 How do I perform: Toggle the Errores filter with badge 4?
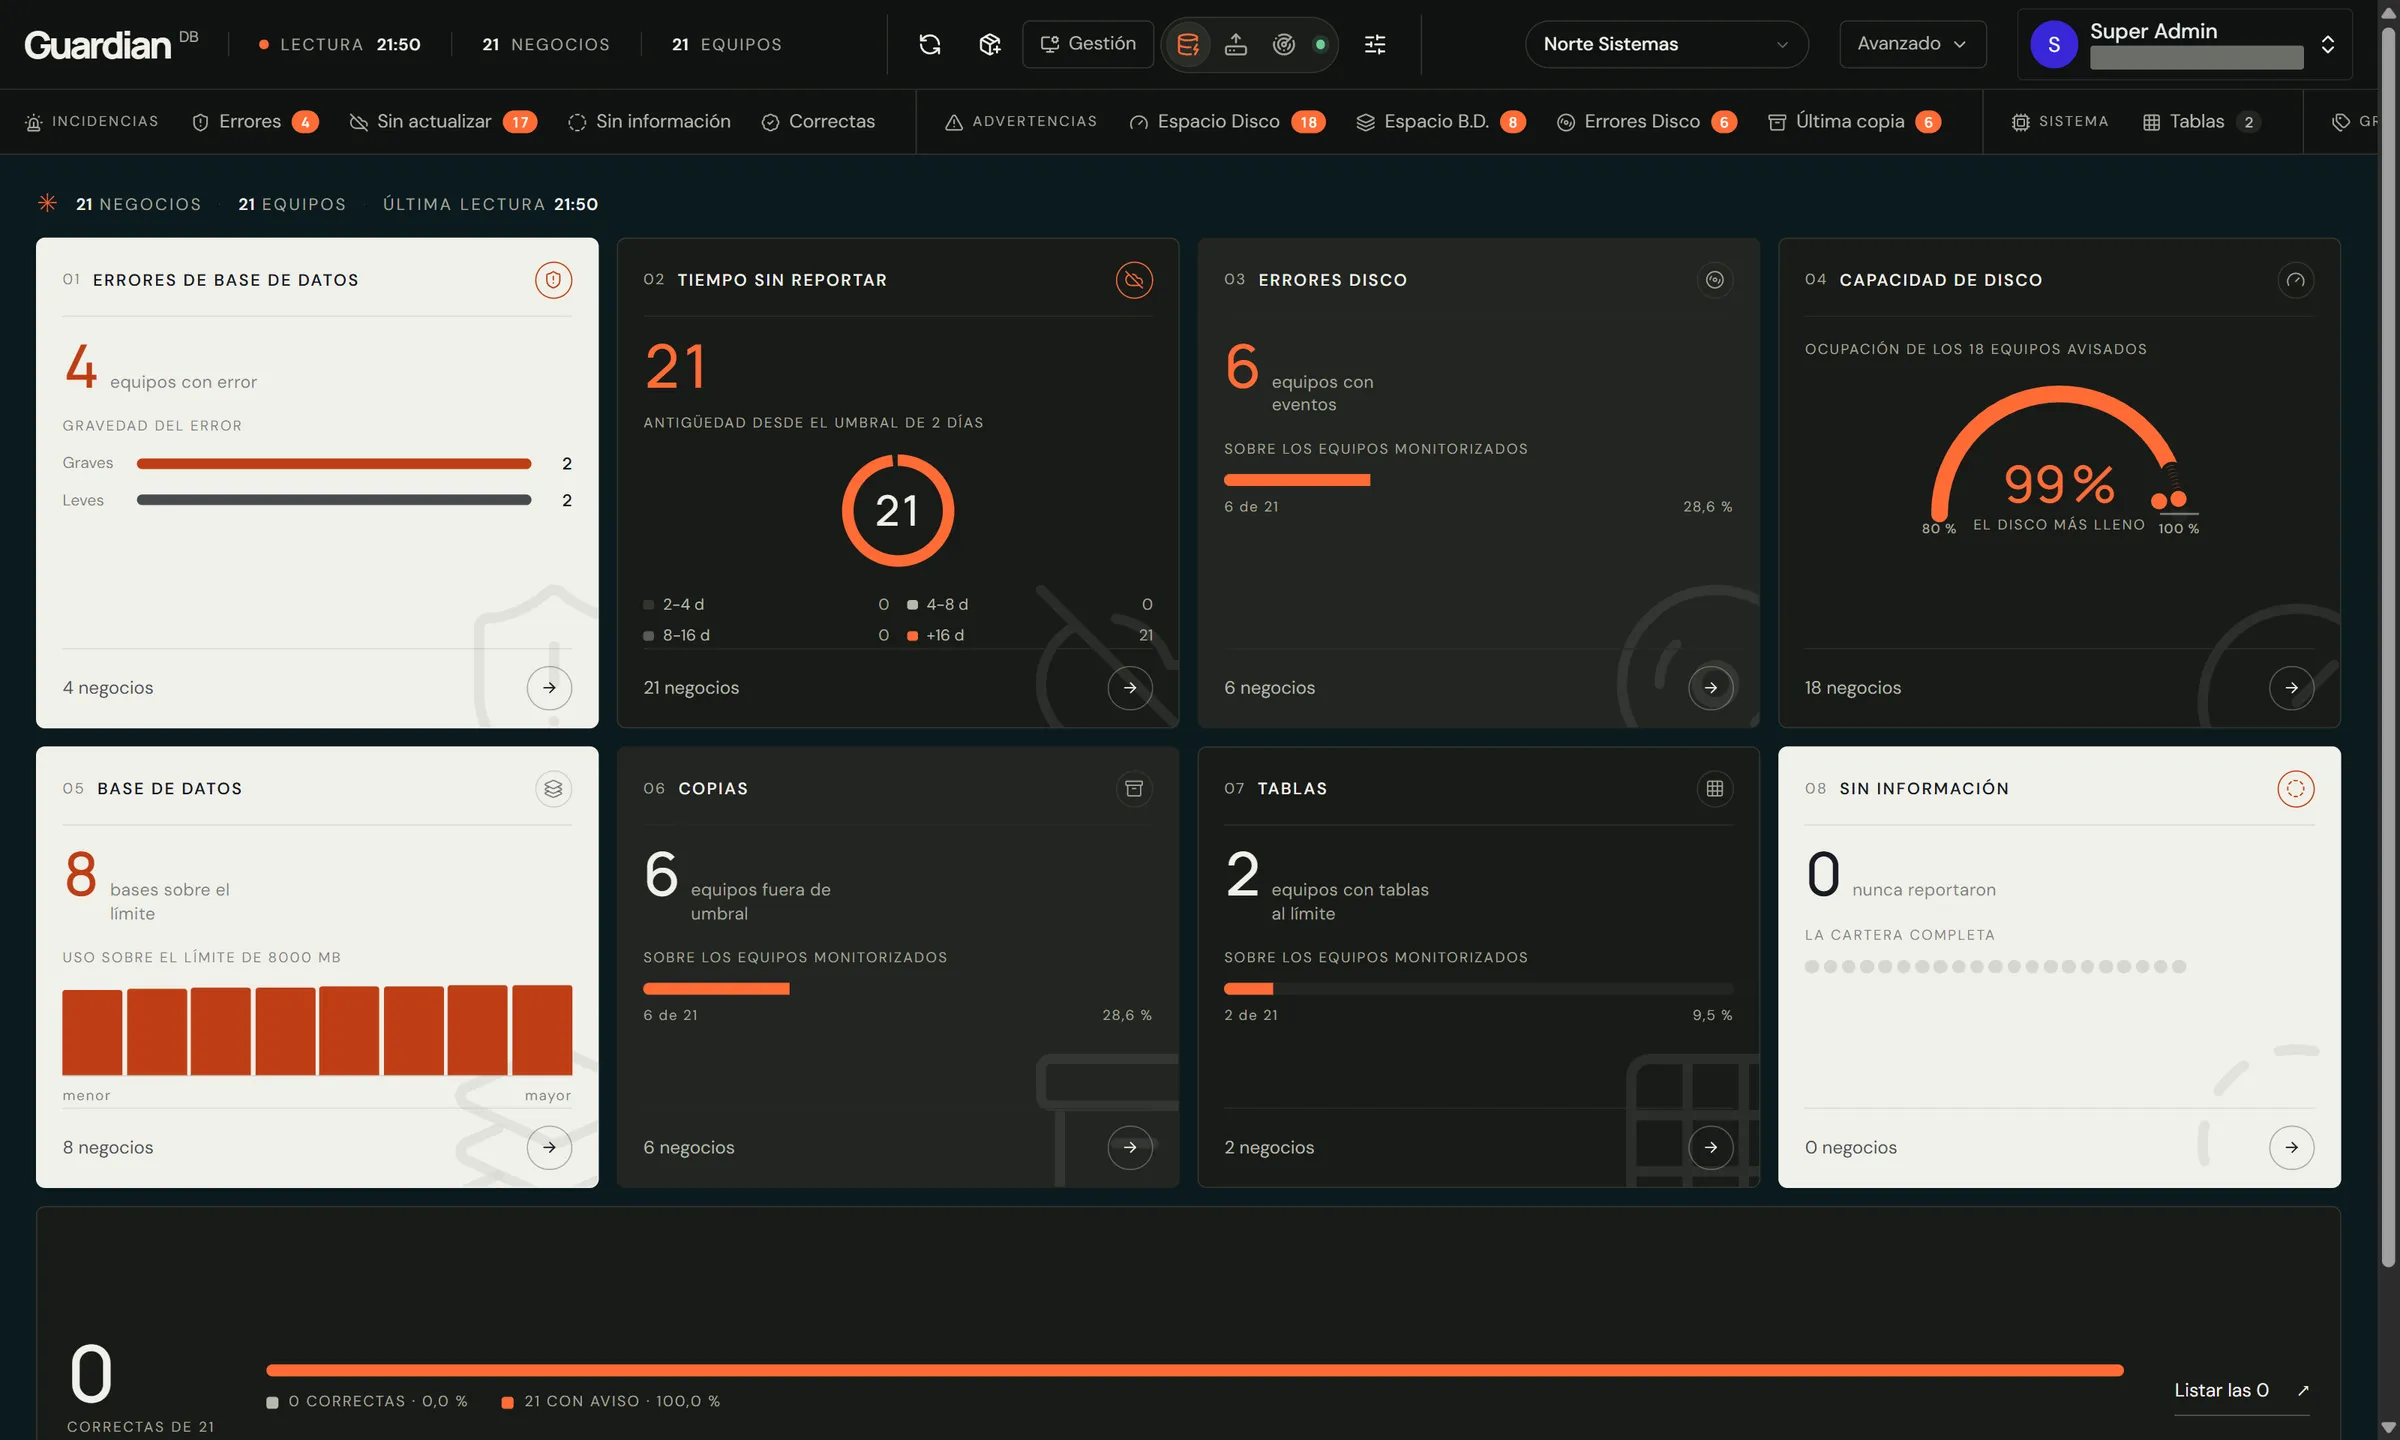point(254,121)
